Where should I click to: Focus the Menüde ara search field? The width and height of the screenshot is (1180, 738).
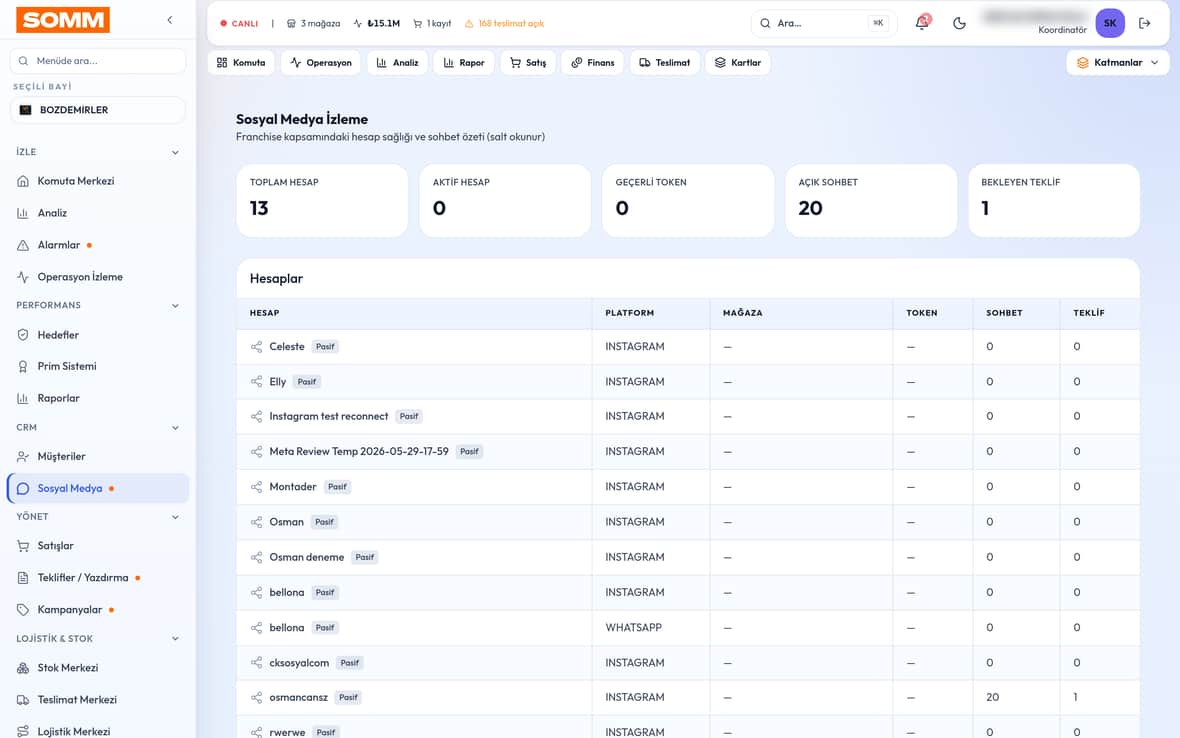tap(98, 61)
